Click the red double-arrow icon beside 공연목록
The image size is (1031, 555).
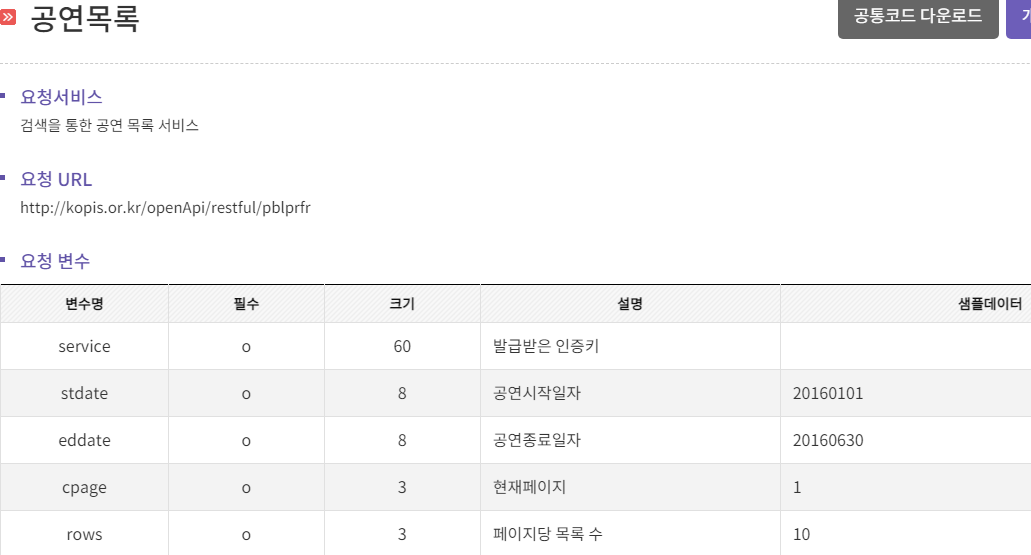click(x=7, y=16)
